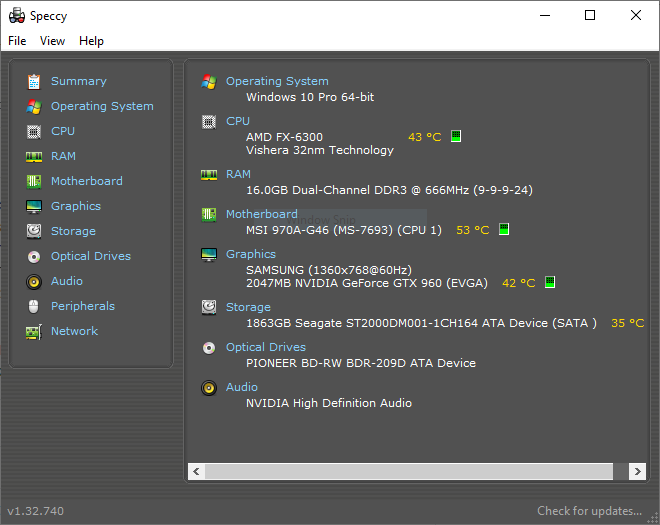Click the Windows 10 Pro 64-bit text
Image resolution: width=660 pixels, height=525 pixels.
click(310, 97)
